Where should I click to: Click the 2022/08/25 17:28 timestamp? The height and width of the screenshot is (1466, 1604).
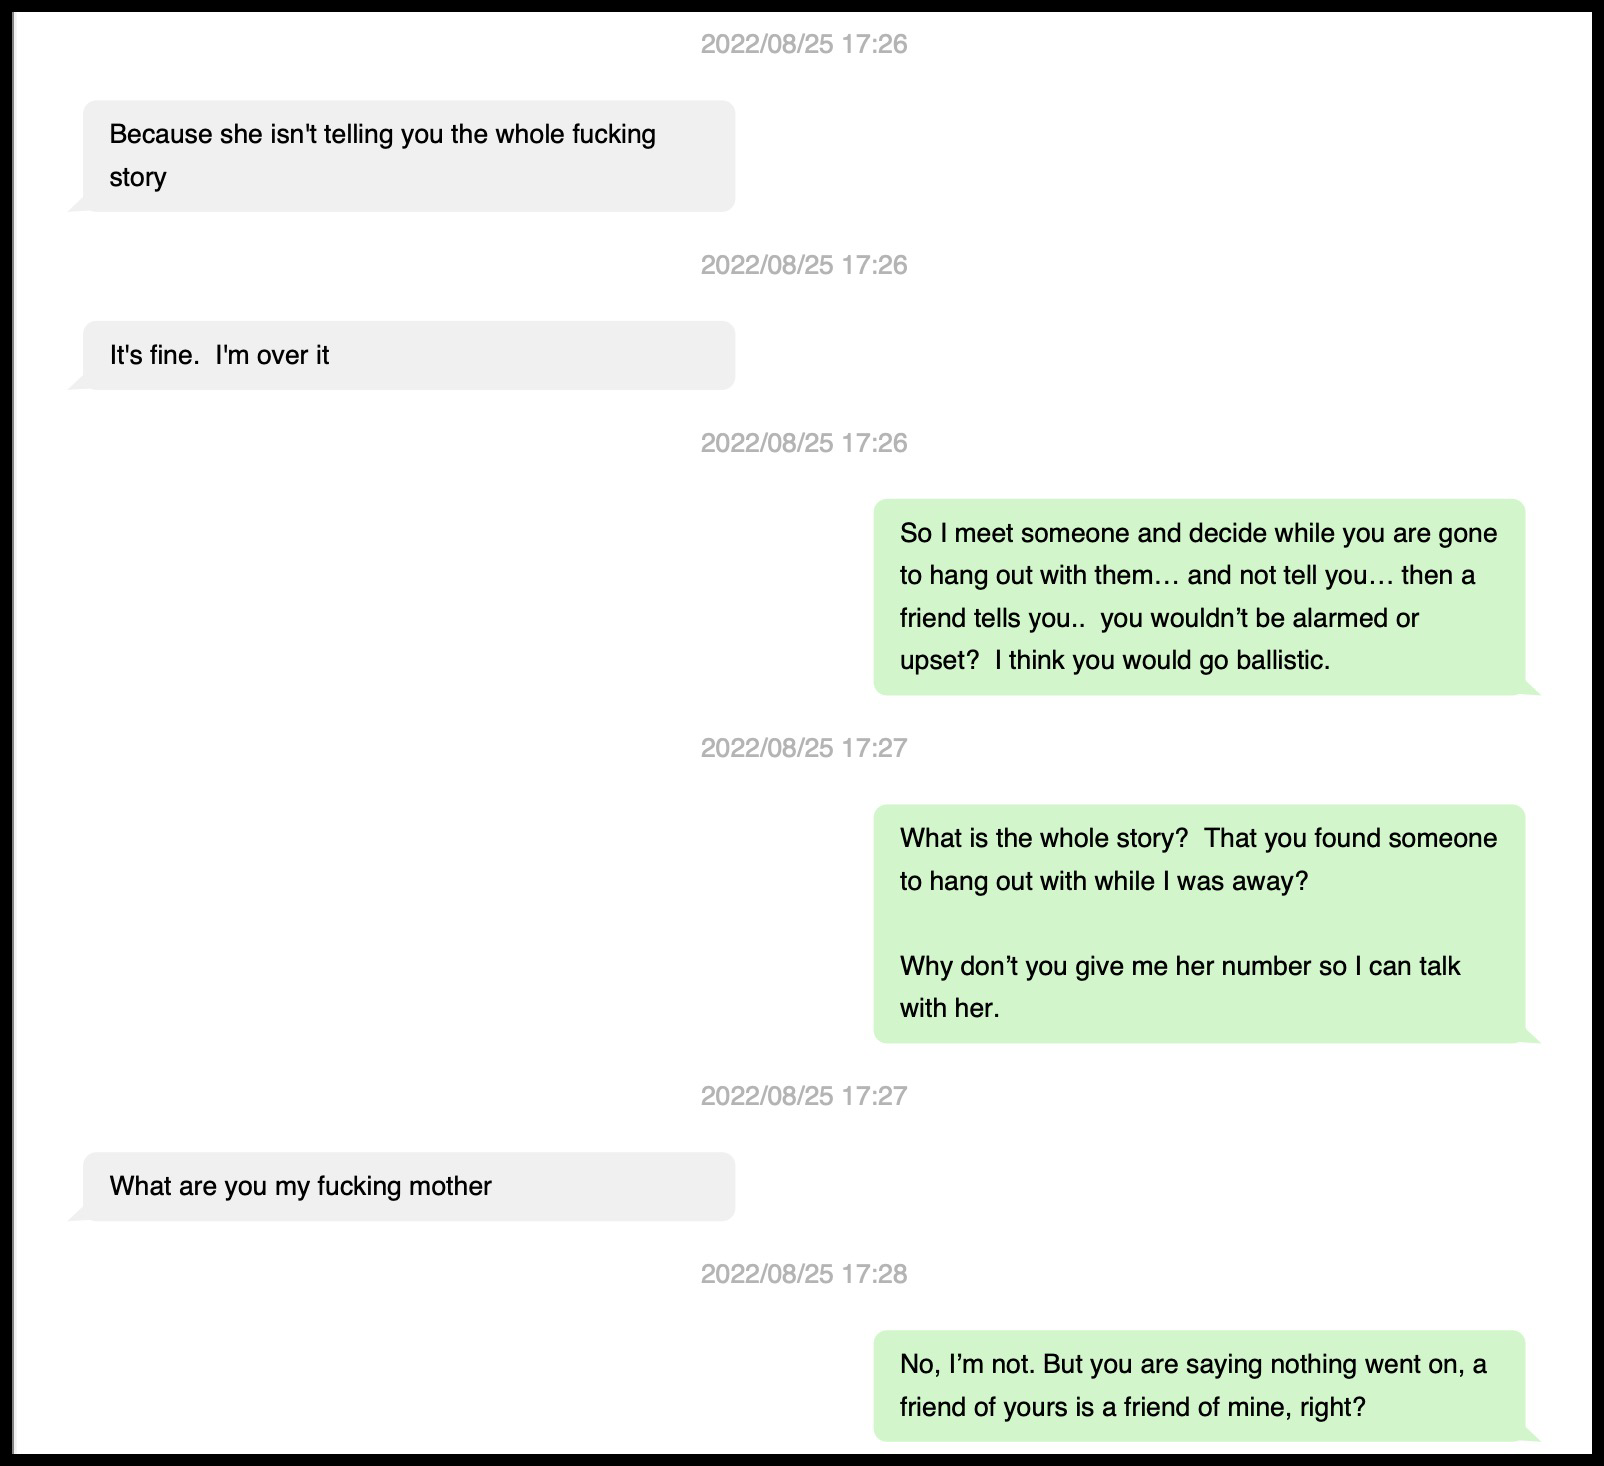(804, 1274)
